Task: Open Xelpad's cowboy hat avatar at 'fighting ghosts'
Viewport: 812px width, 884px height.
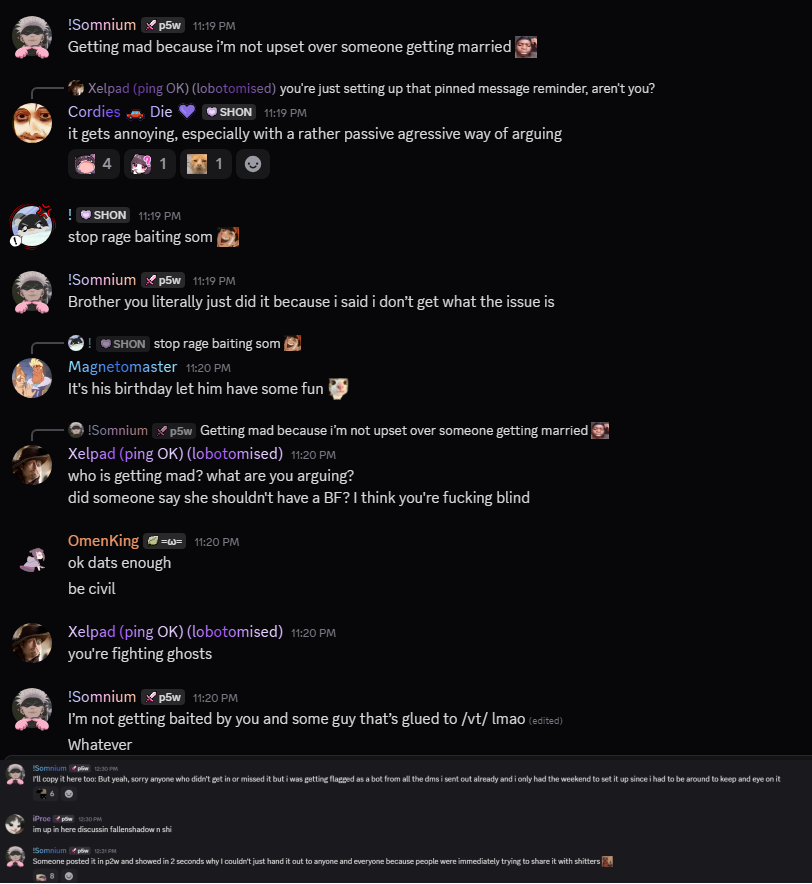Action: (32, 643)
